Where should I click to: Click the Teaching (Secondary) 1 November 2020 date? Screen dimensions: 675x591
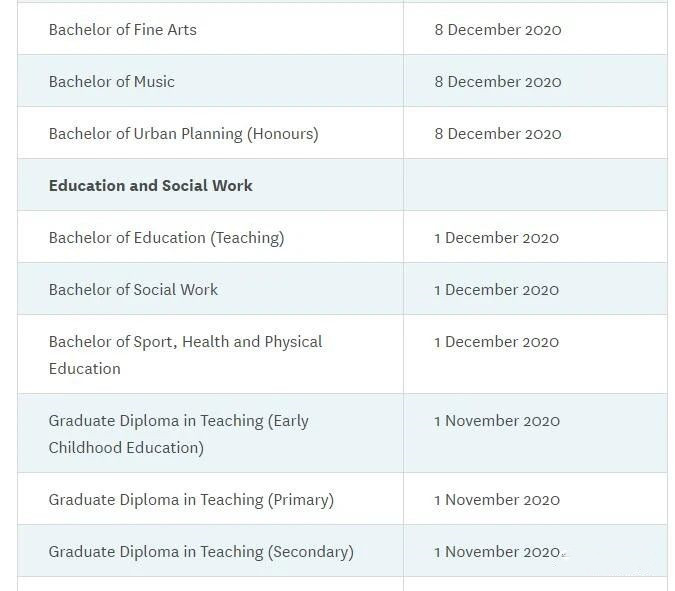pyautogui.click(x=497, y=552)
